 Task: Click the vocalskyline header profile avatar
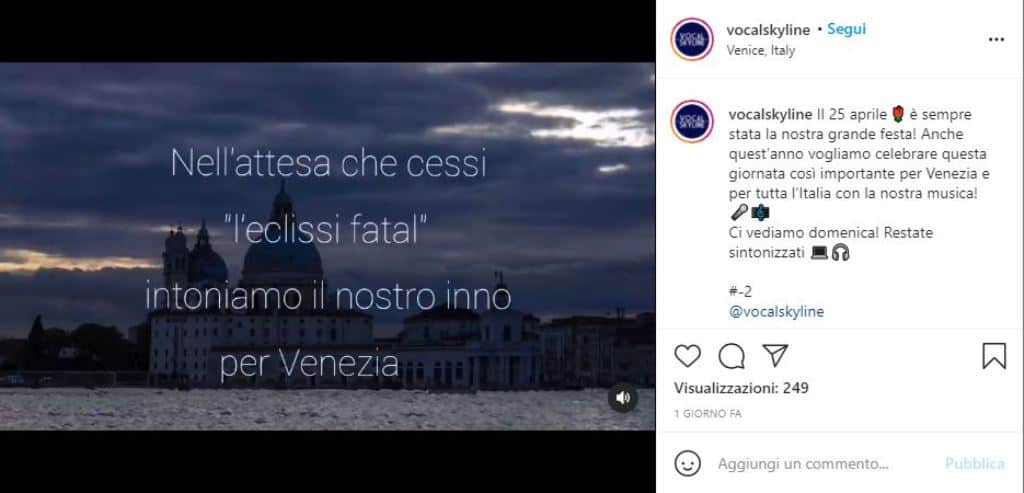click(x=692, y=39)
